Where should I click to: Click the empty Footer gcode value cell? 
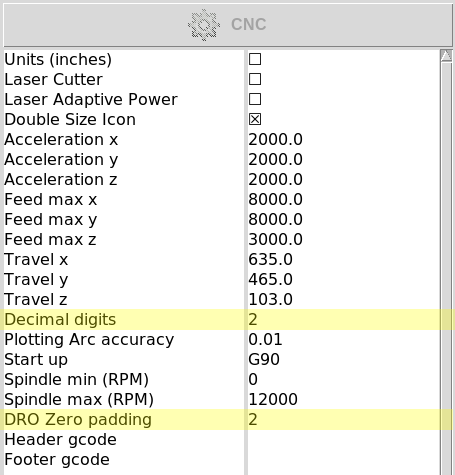tap(343, 459)
